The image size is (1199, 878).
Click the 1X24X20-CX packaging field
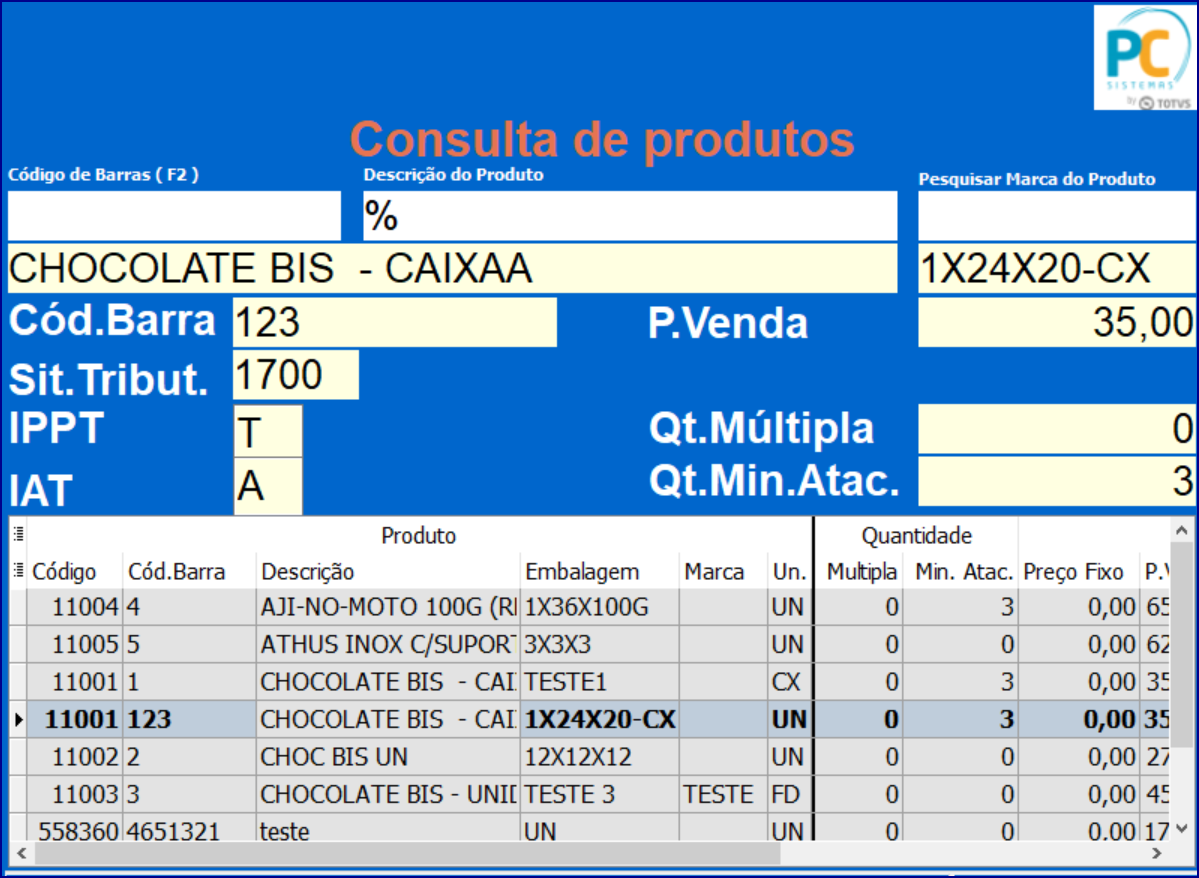(x=1057, y=268)
